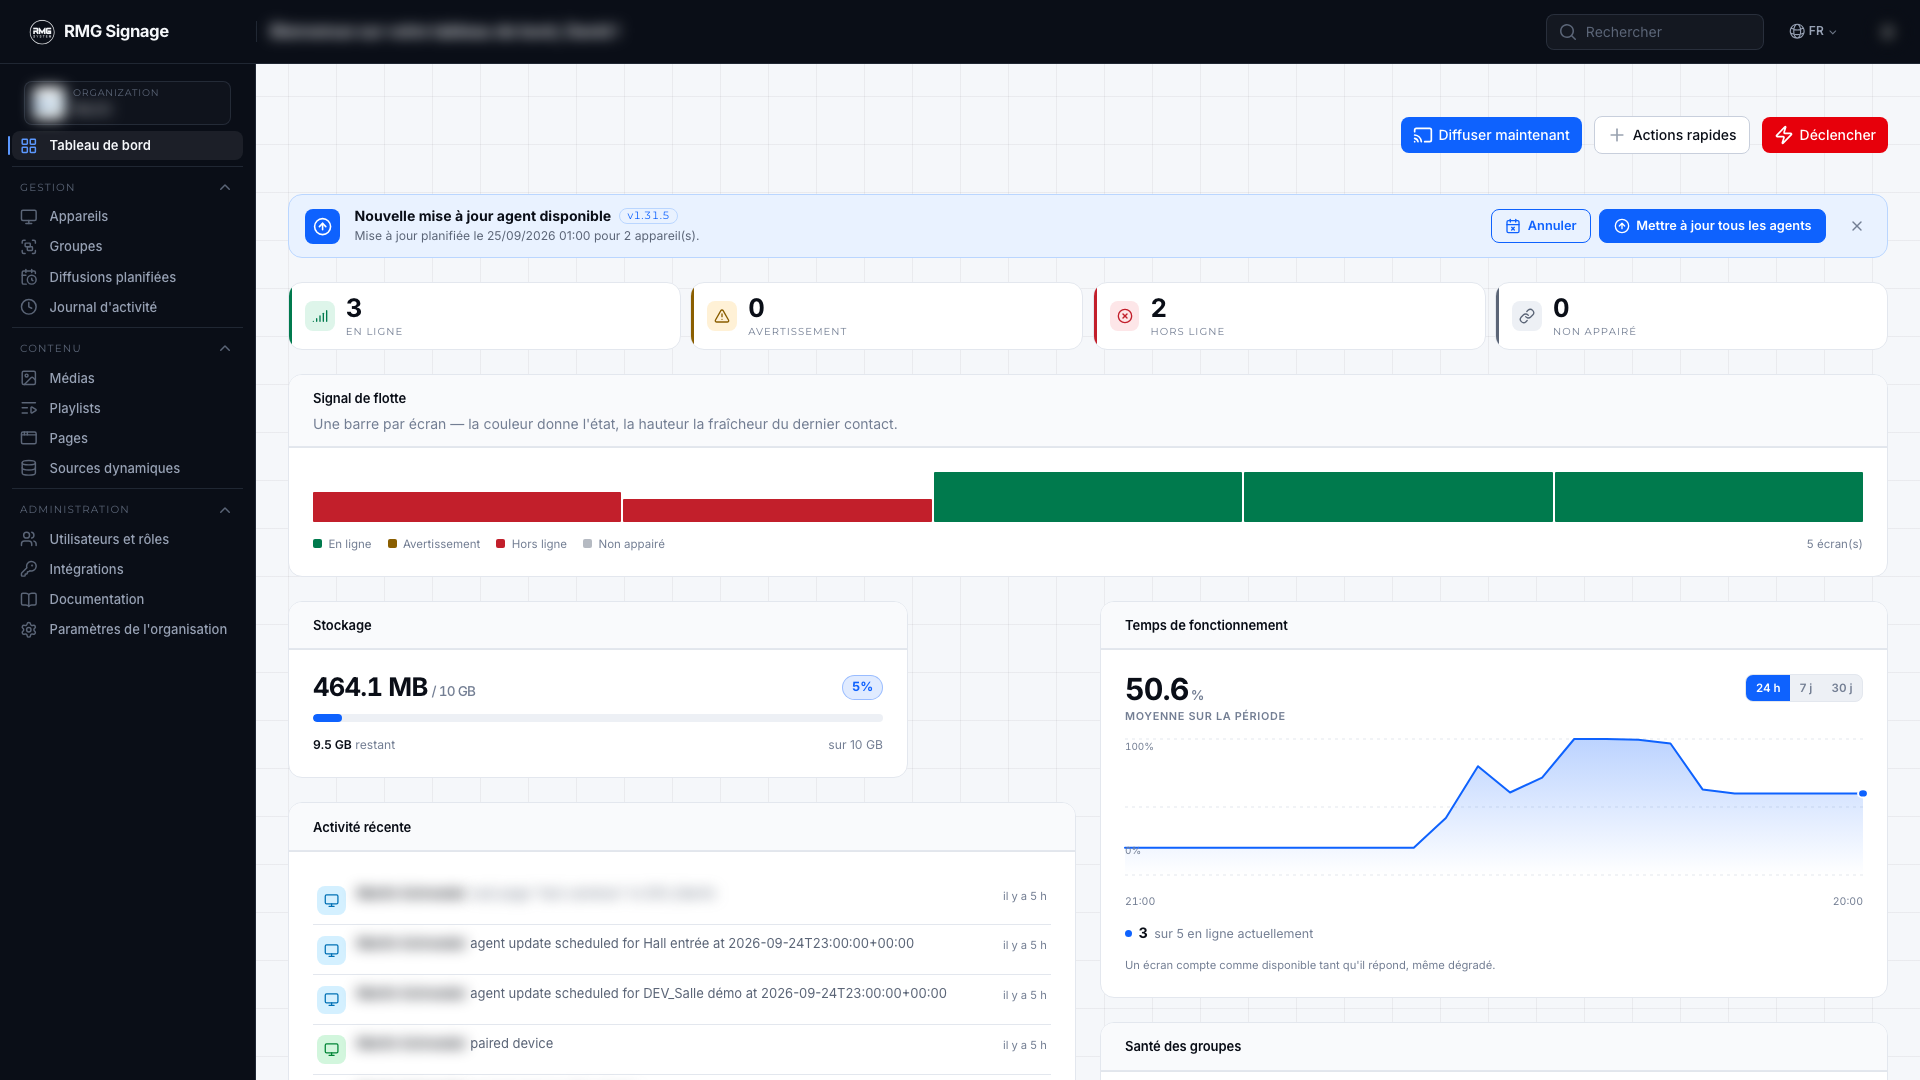This screenshot has width=1920, height=1080.
Task: Select the 24 h uptime range
Action: (x=1768, y=688)
